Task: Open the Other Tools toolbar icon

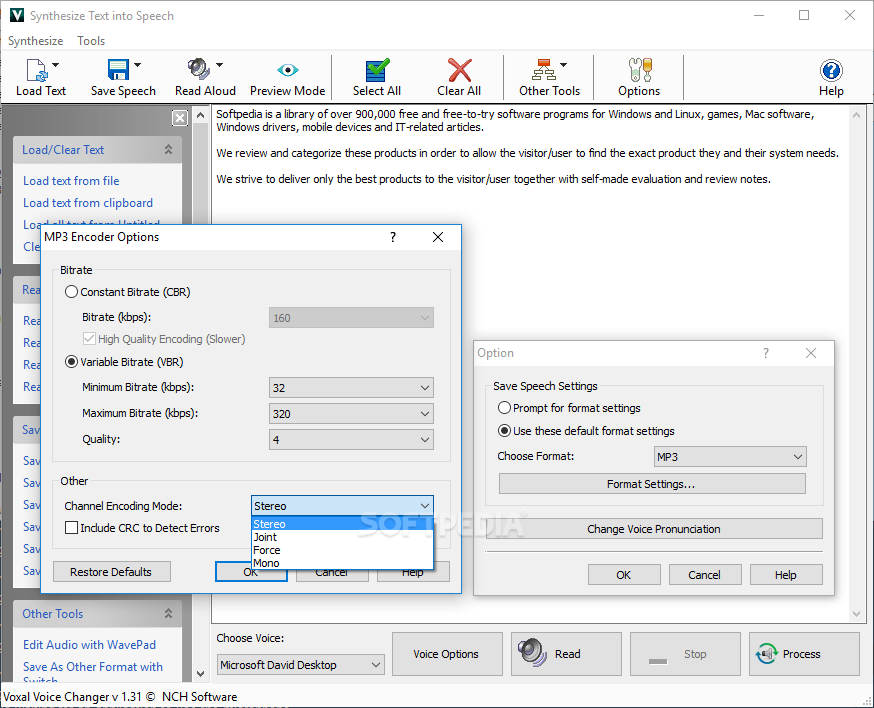Action: pos(543,70)
